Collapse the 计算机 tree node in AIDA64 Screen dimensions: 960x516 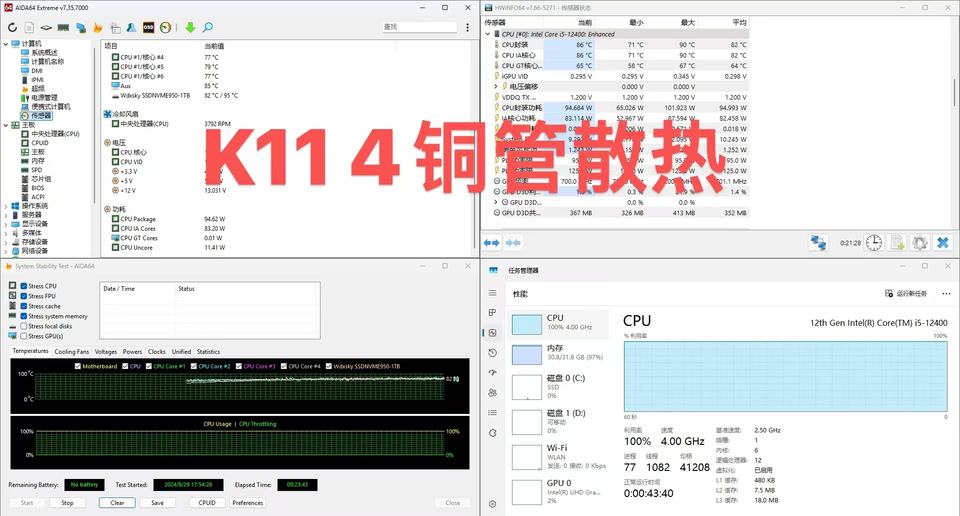pos(6,43)
